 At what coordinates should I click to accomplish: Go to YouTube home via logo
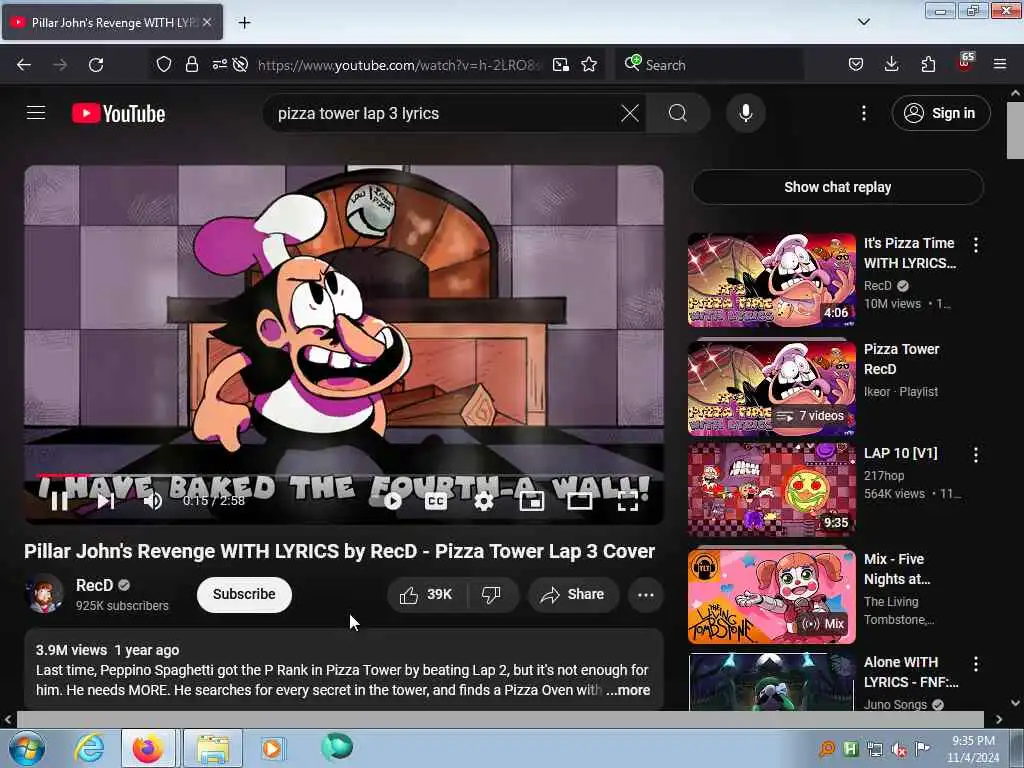pos(118,114)
